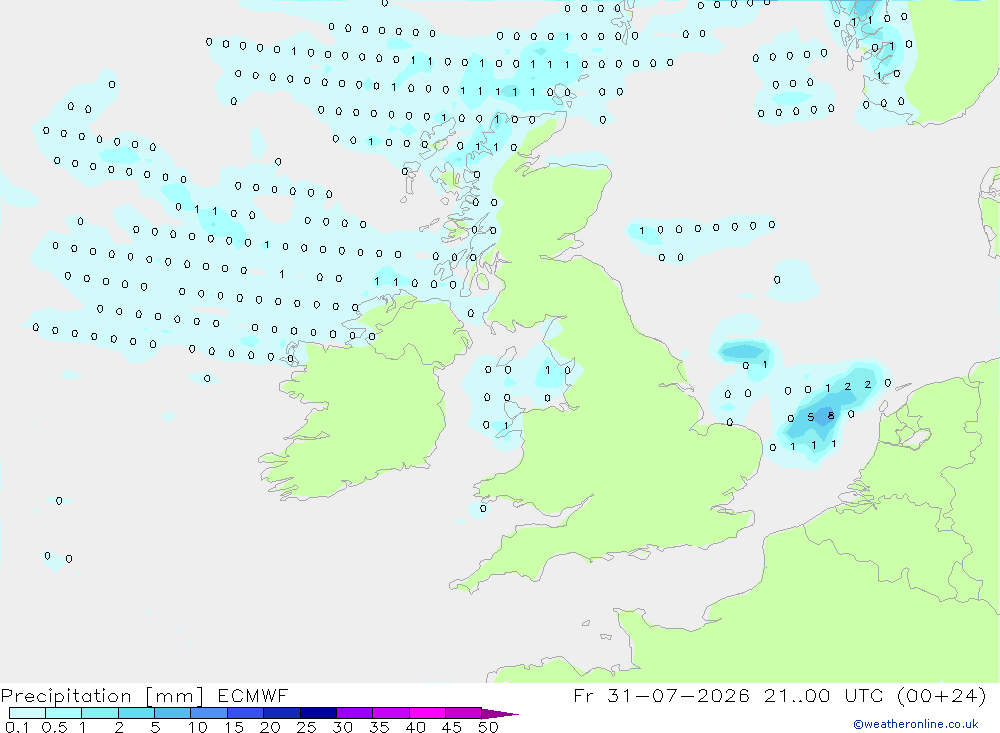Click the blue swatch between 10 and 15
This screenshot has height=733, width=1000.
209,713
